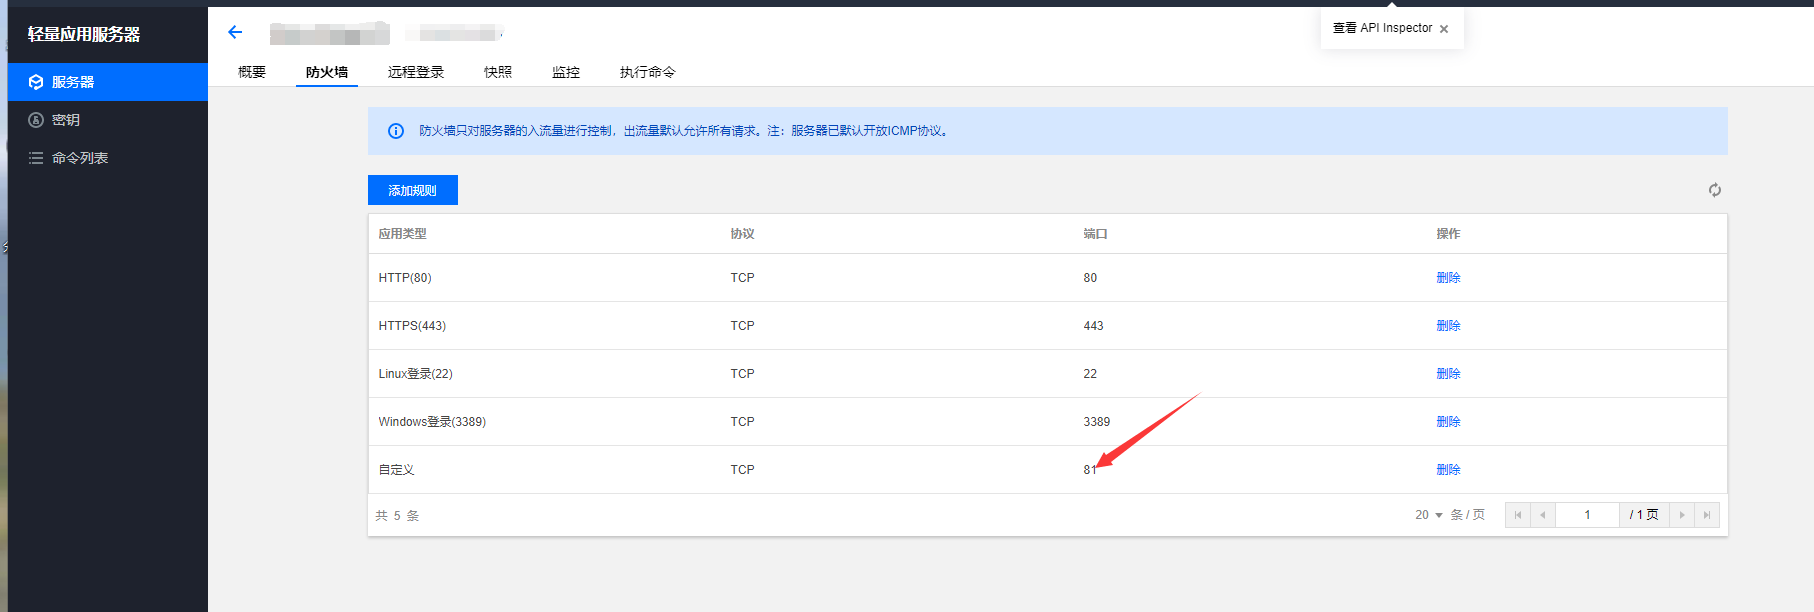
Task: Click TCP protocol in the 自定义 row
Action: pos(742,470)
